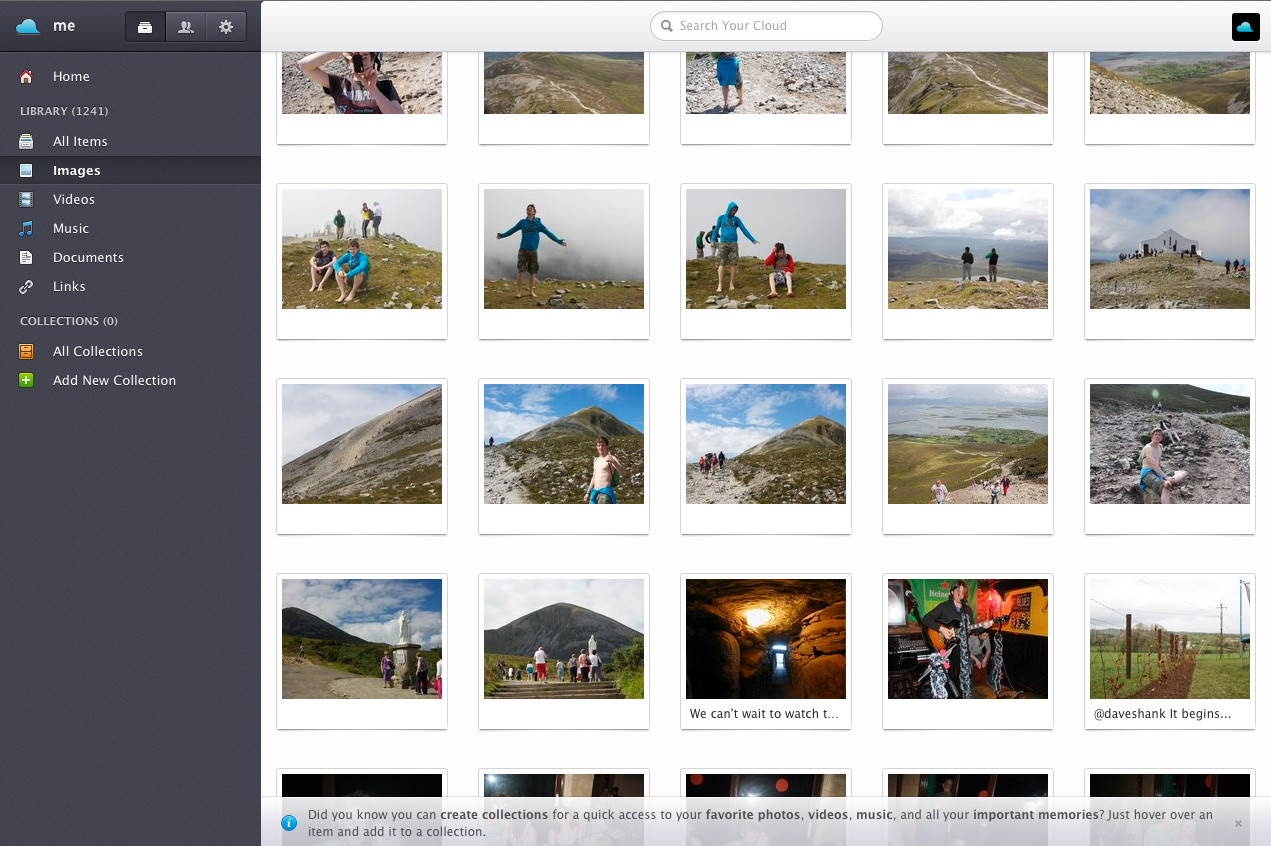Select the house icon beside Home
Image resolution: width=1271 pixels, height=846 pixels.
tap(25, 76)
